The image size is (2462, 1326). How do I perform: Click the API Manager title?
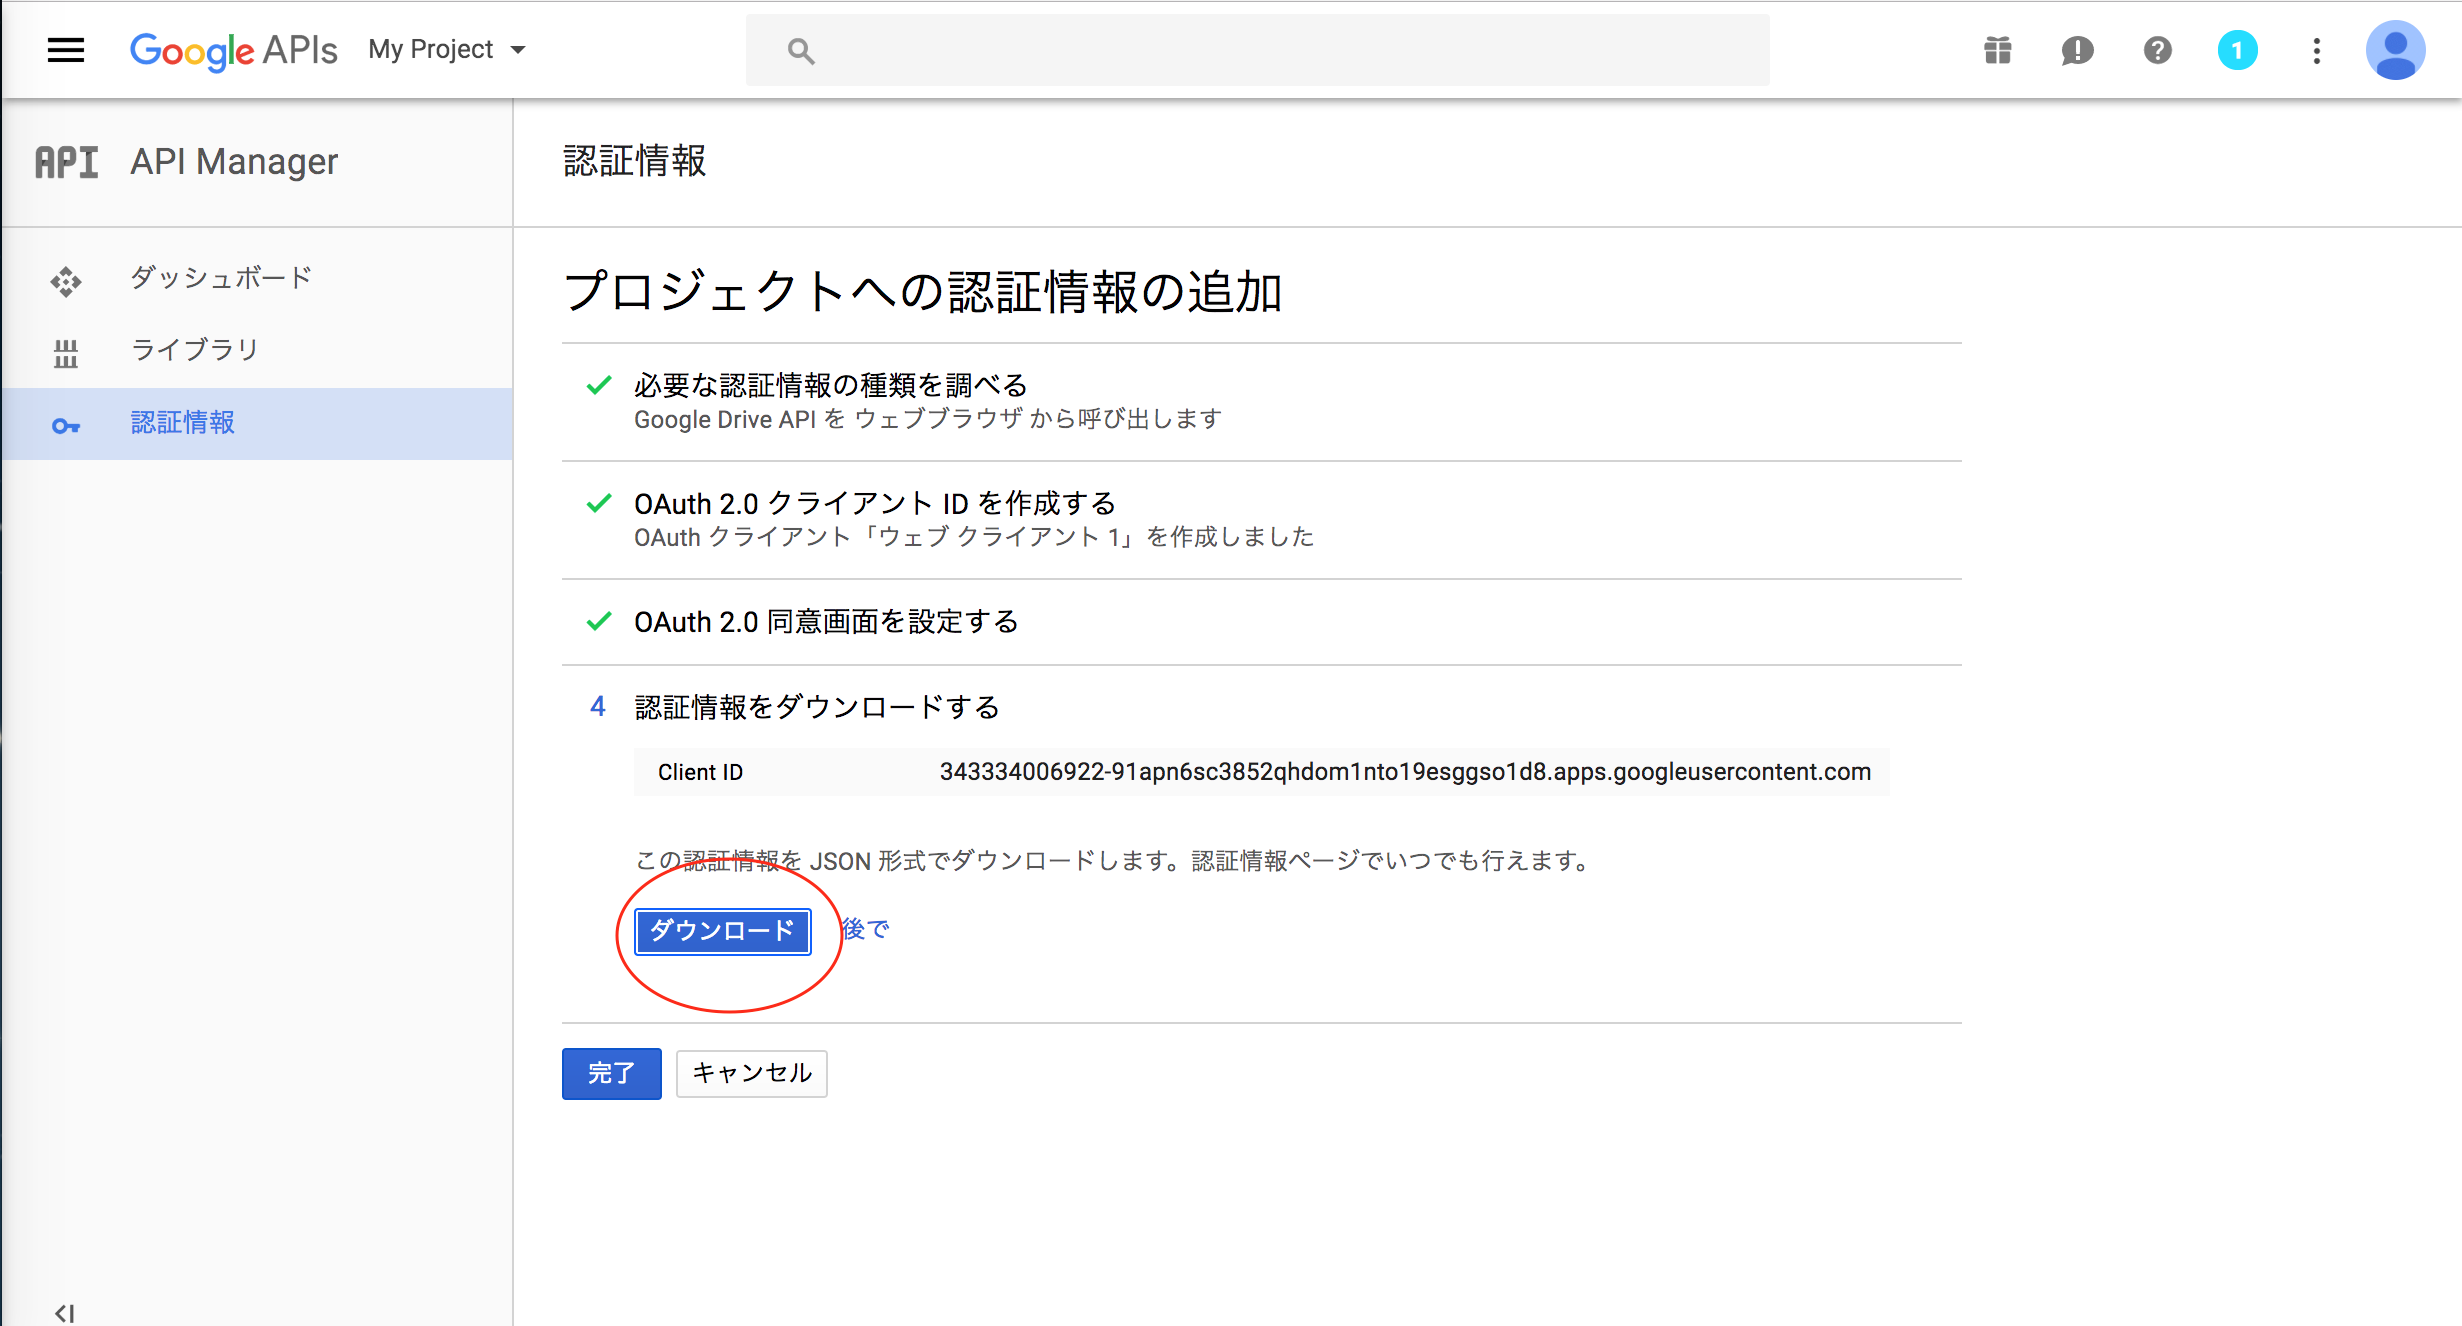234,162
